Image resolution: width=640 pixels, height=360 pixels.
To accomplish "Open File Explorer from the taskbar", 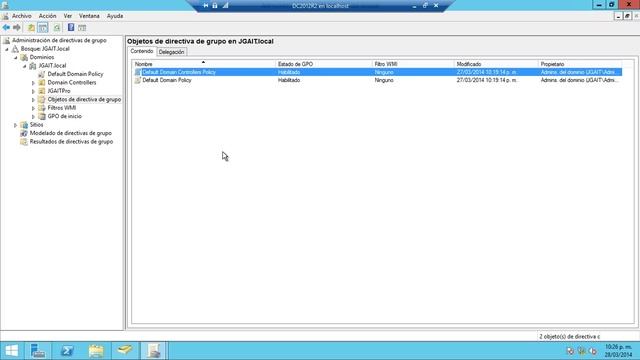I will [96, 351].
